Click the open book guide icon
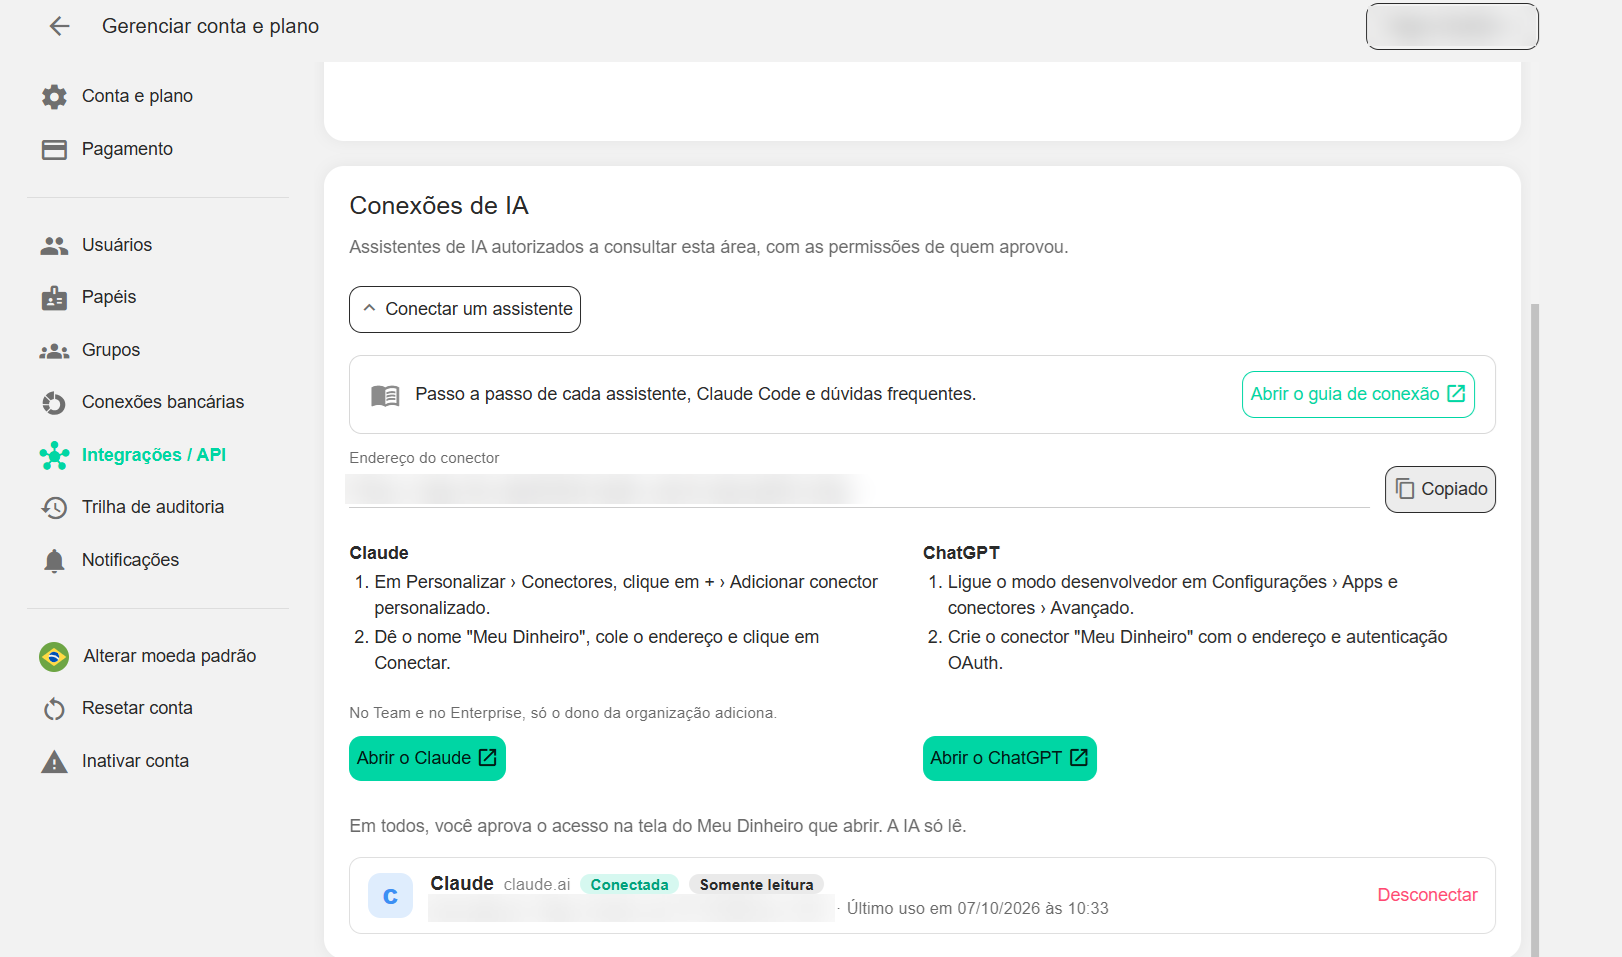This screenshot has height=957, width=1622. tap(385, 395)
